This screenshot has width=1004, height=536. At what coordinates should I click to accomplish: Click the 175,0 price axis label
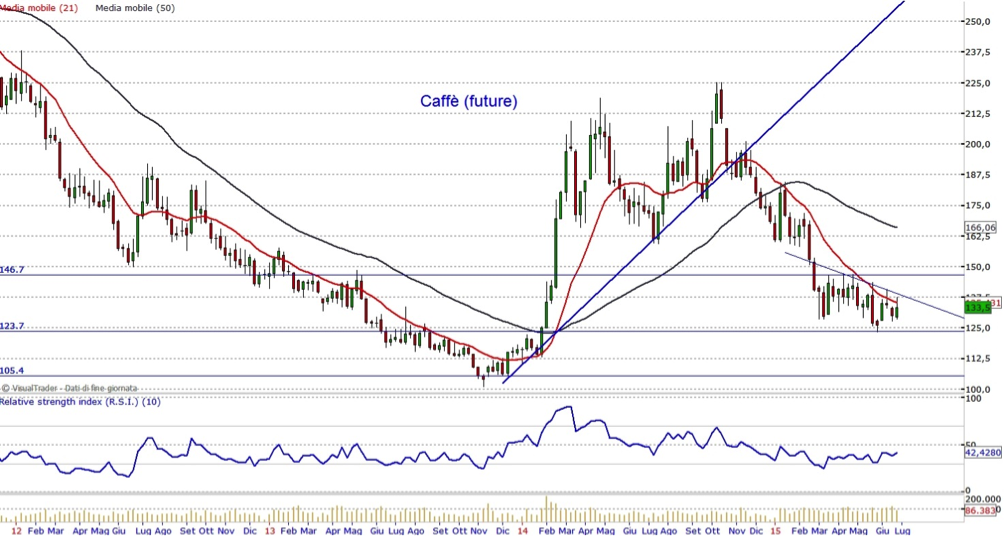point(977,206)
